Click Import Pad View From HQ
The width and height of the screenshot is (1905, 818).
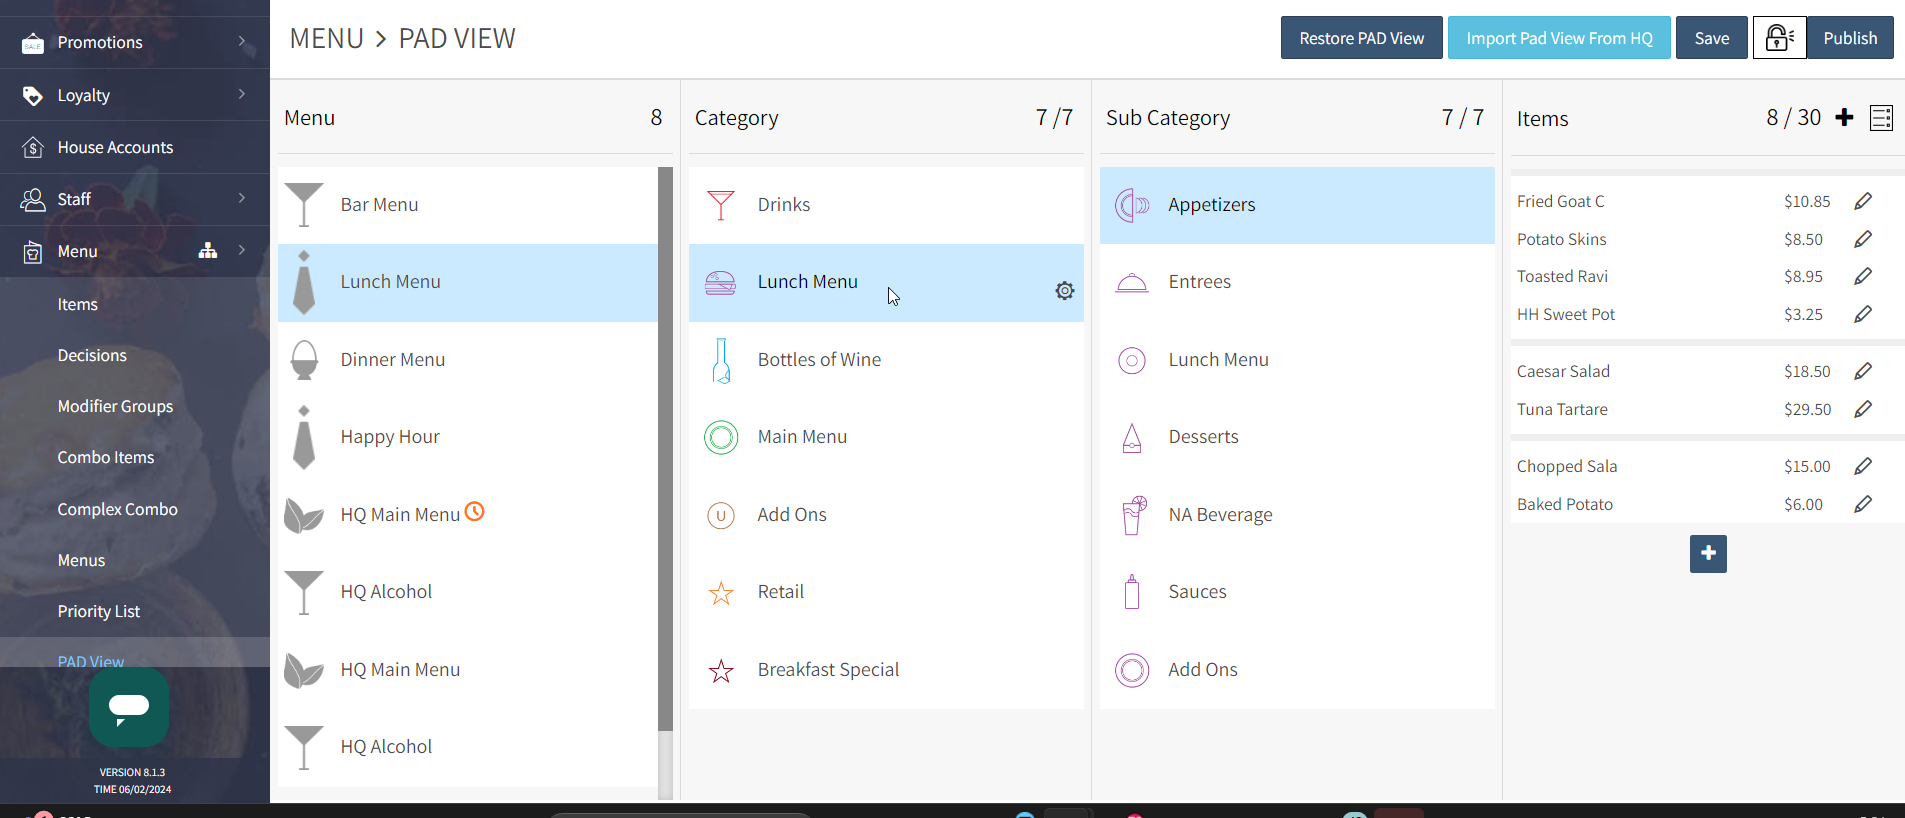pos(1559,38)
